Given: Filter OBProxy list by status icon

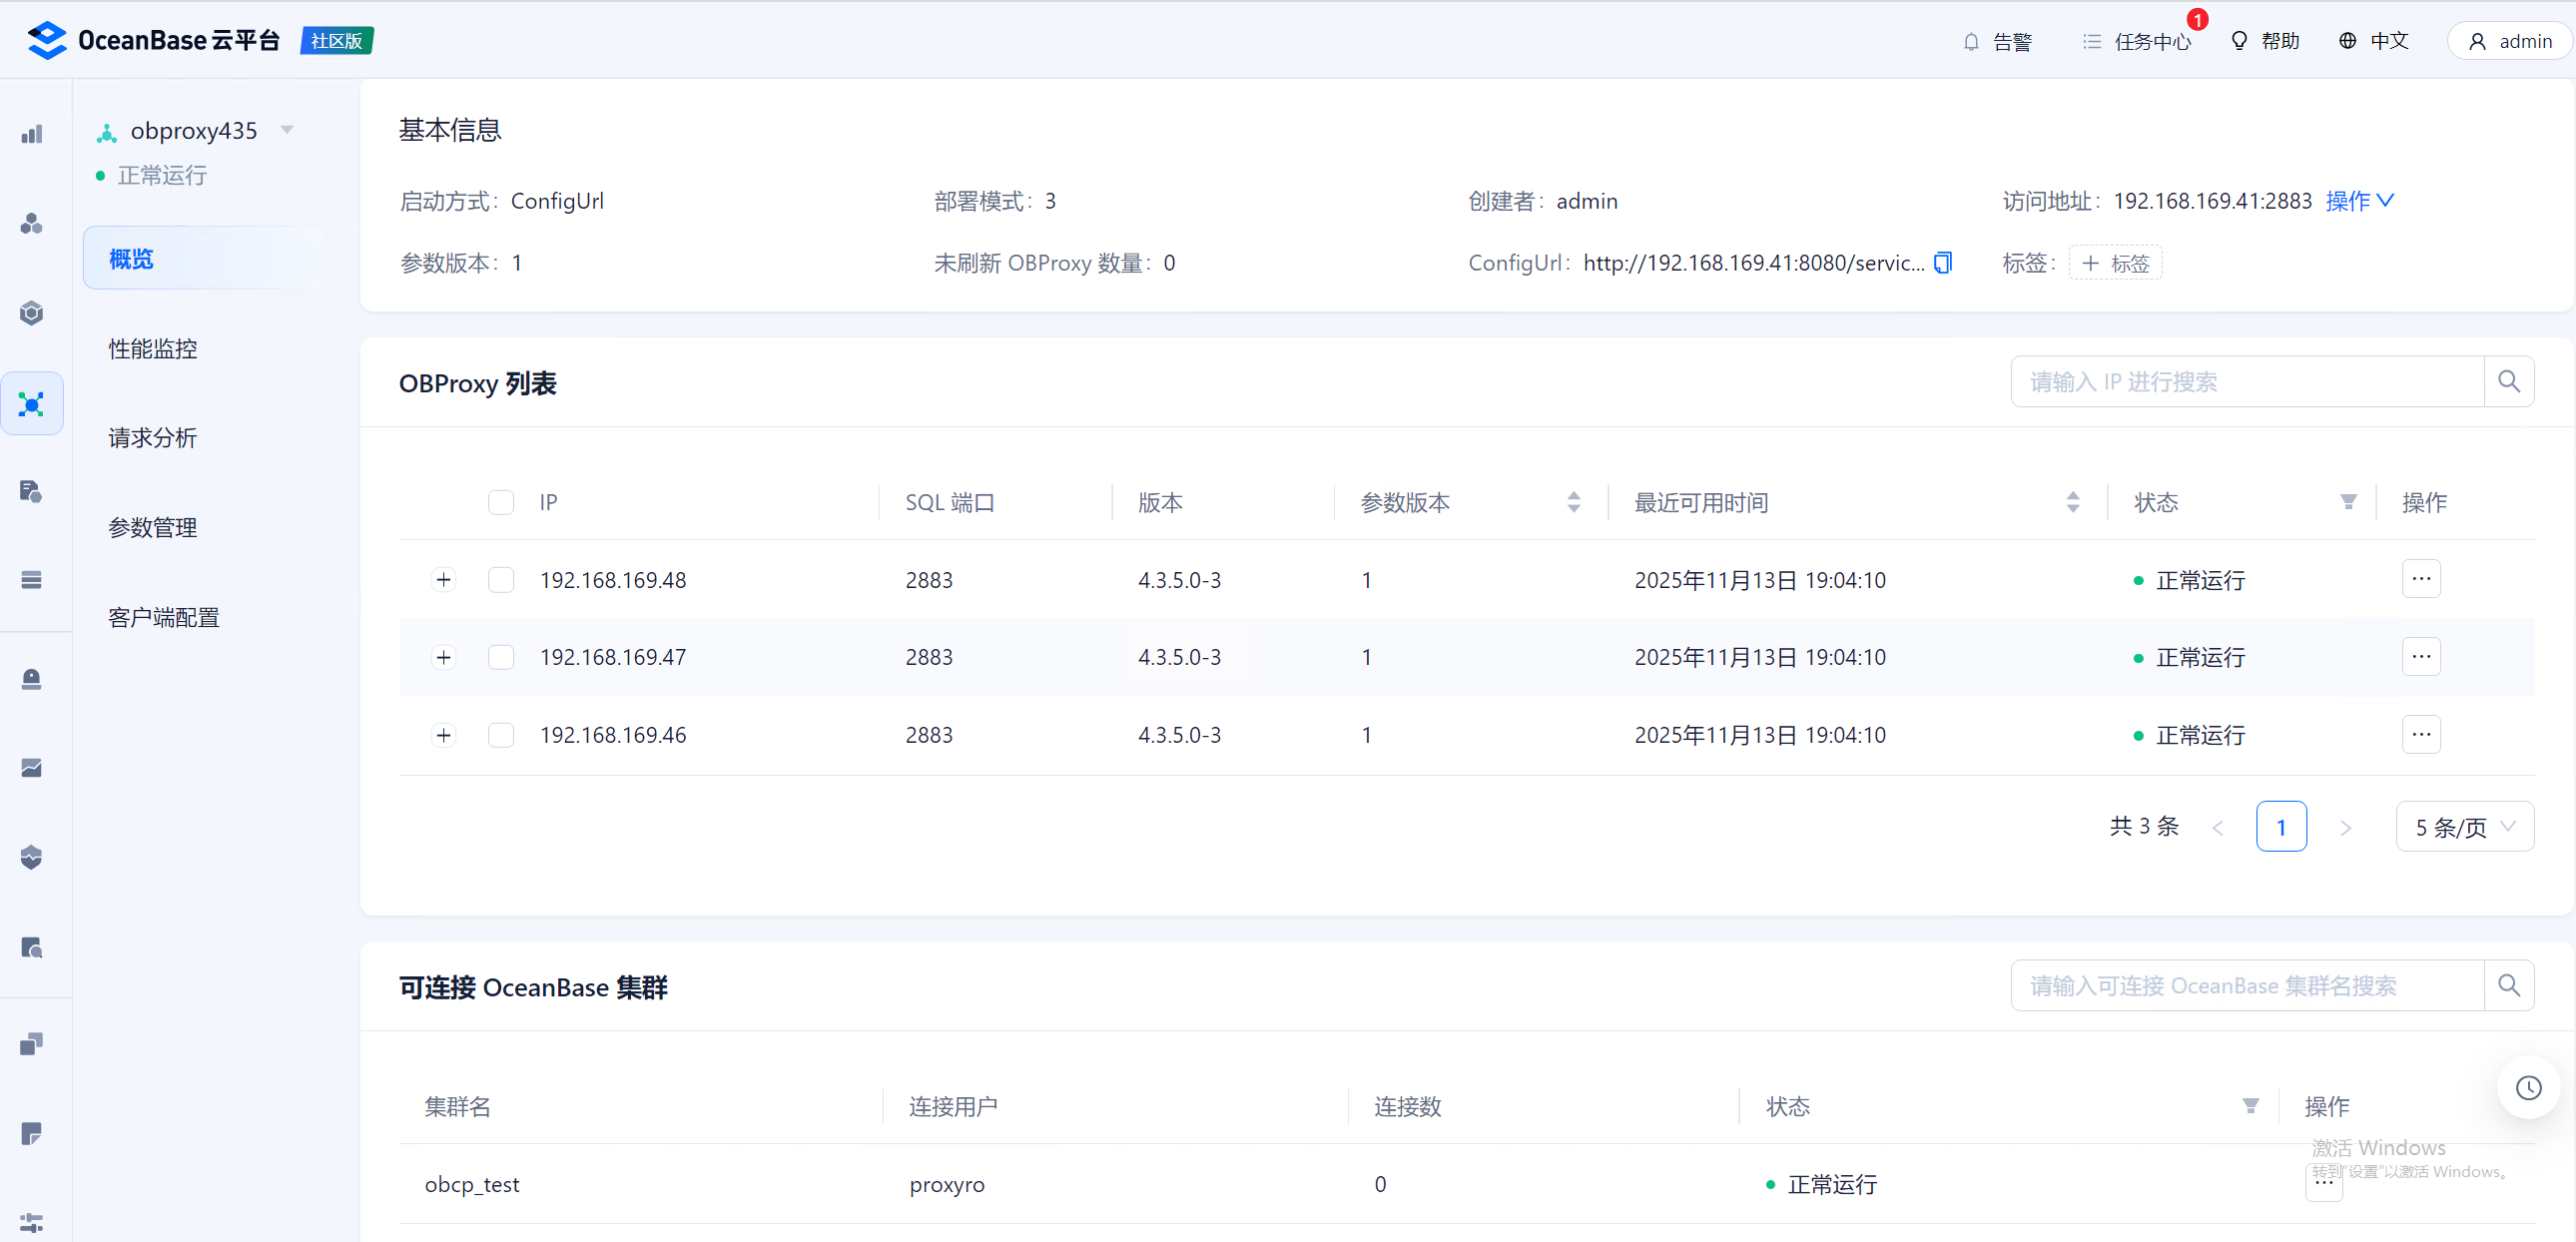Looking at the screenshot, I should pos(2348,502).
